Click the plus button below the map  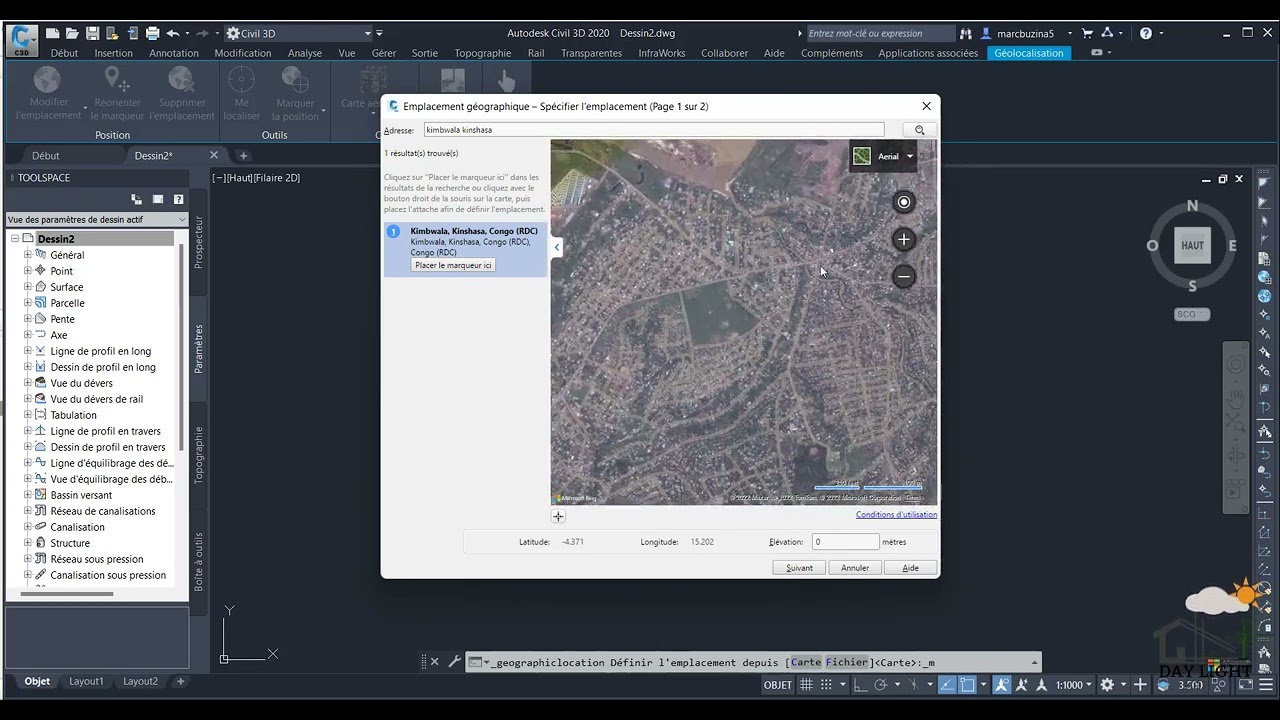click(558, 516)
